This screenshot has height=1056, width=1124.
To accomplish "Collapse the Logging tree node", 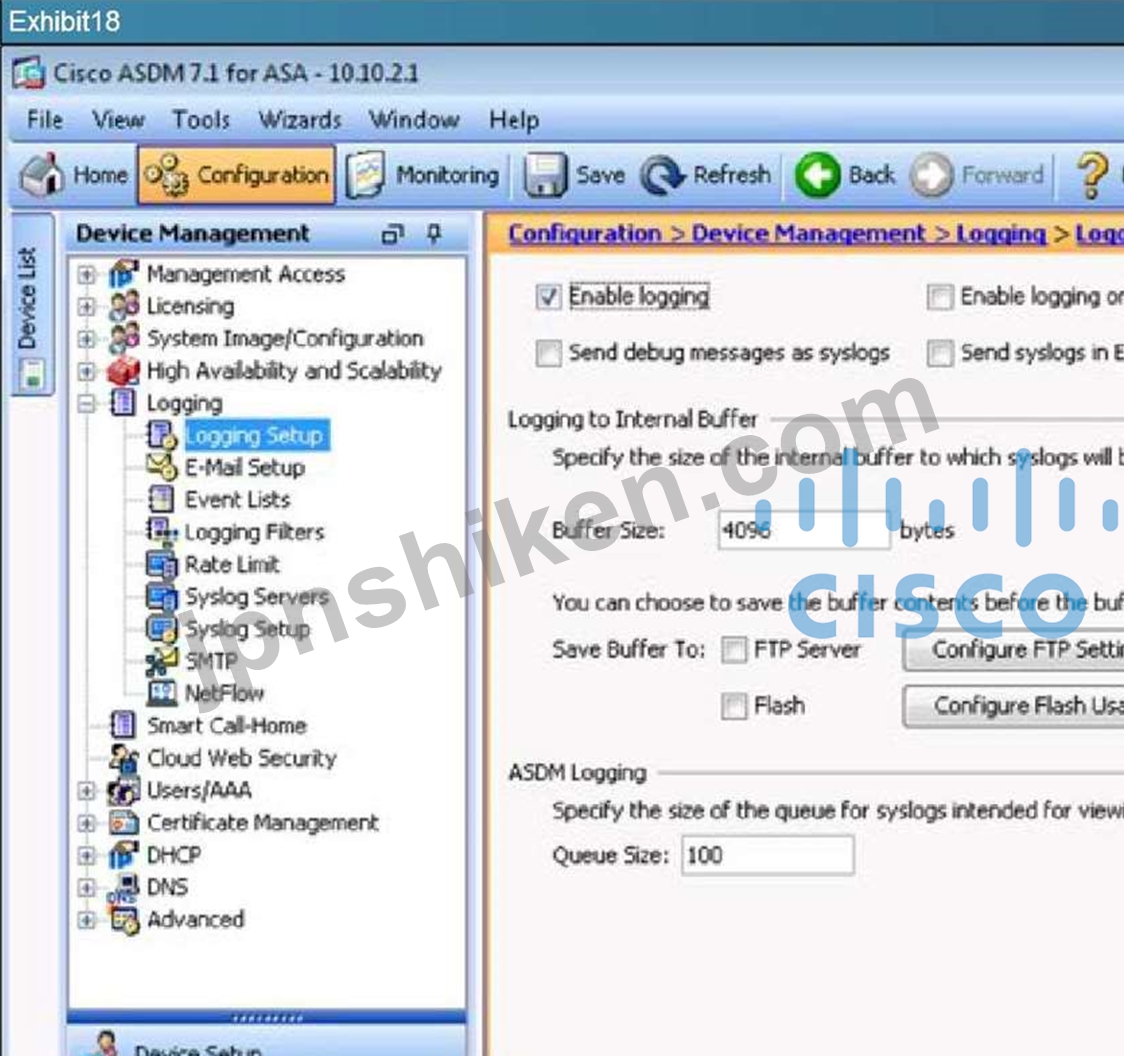I will coord(86,404).
